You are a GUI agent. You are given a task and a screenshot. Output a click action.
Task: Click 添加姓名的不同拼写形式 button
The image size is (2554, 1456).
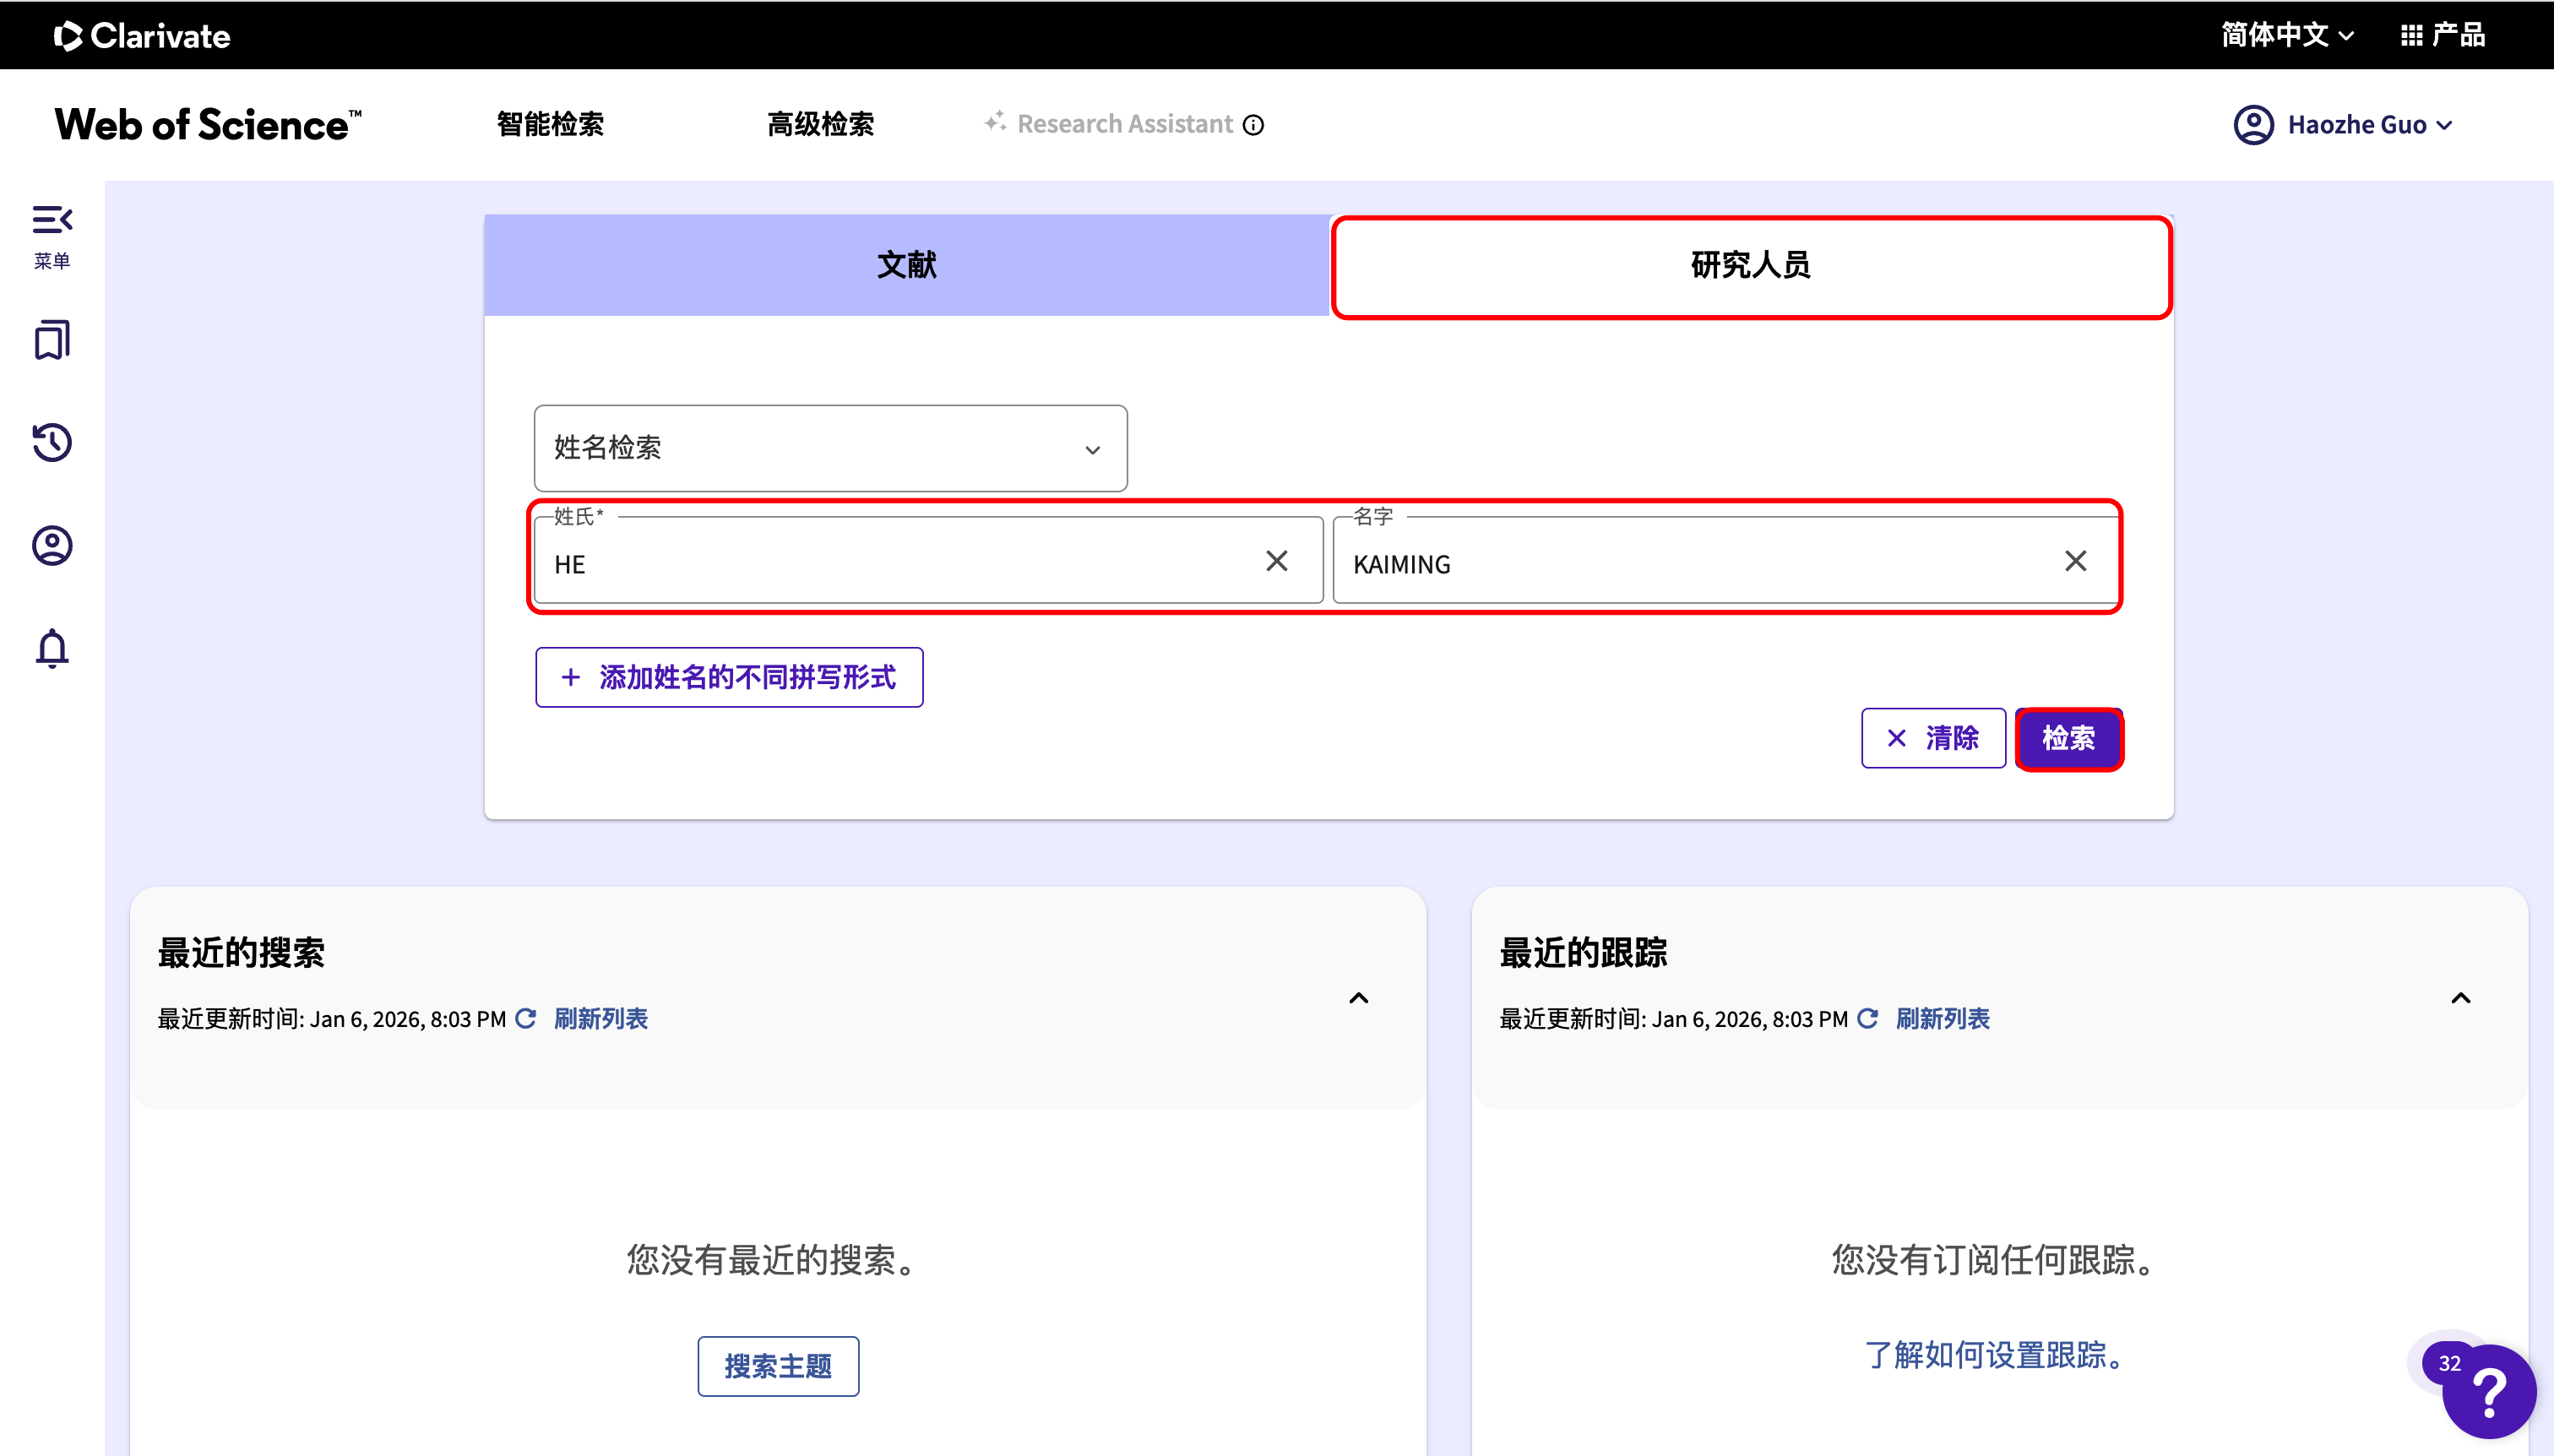click(729, 677)
